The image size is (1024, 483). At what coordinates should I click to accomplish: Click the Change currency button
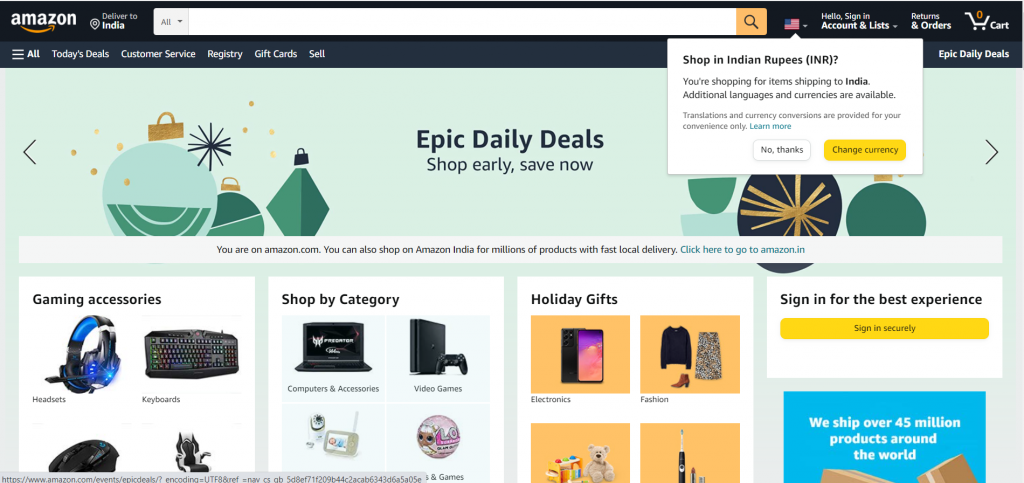[x=865, y=150]
